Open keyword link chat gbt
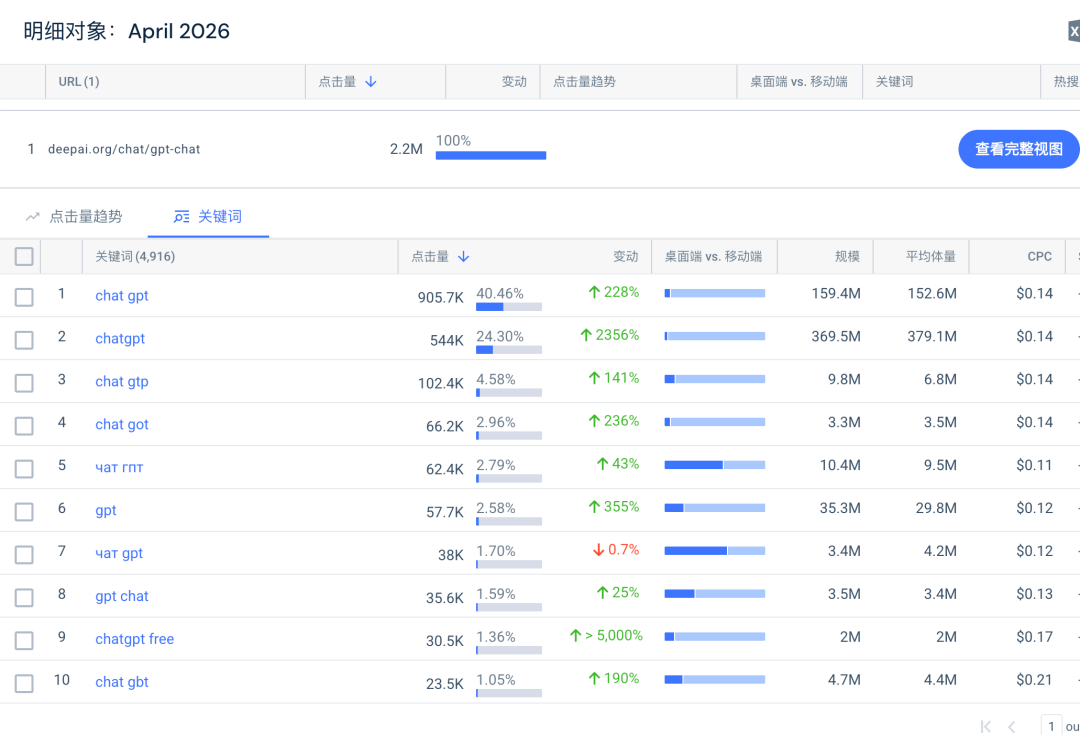The height and width of the screenshot is (735, 1080). click(122, 682)
